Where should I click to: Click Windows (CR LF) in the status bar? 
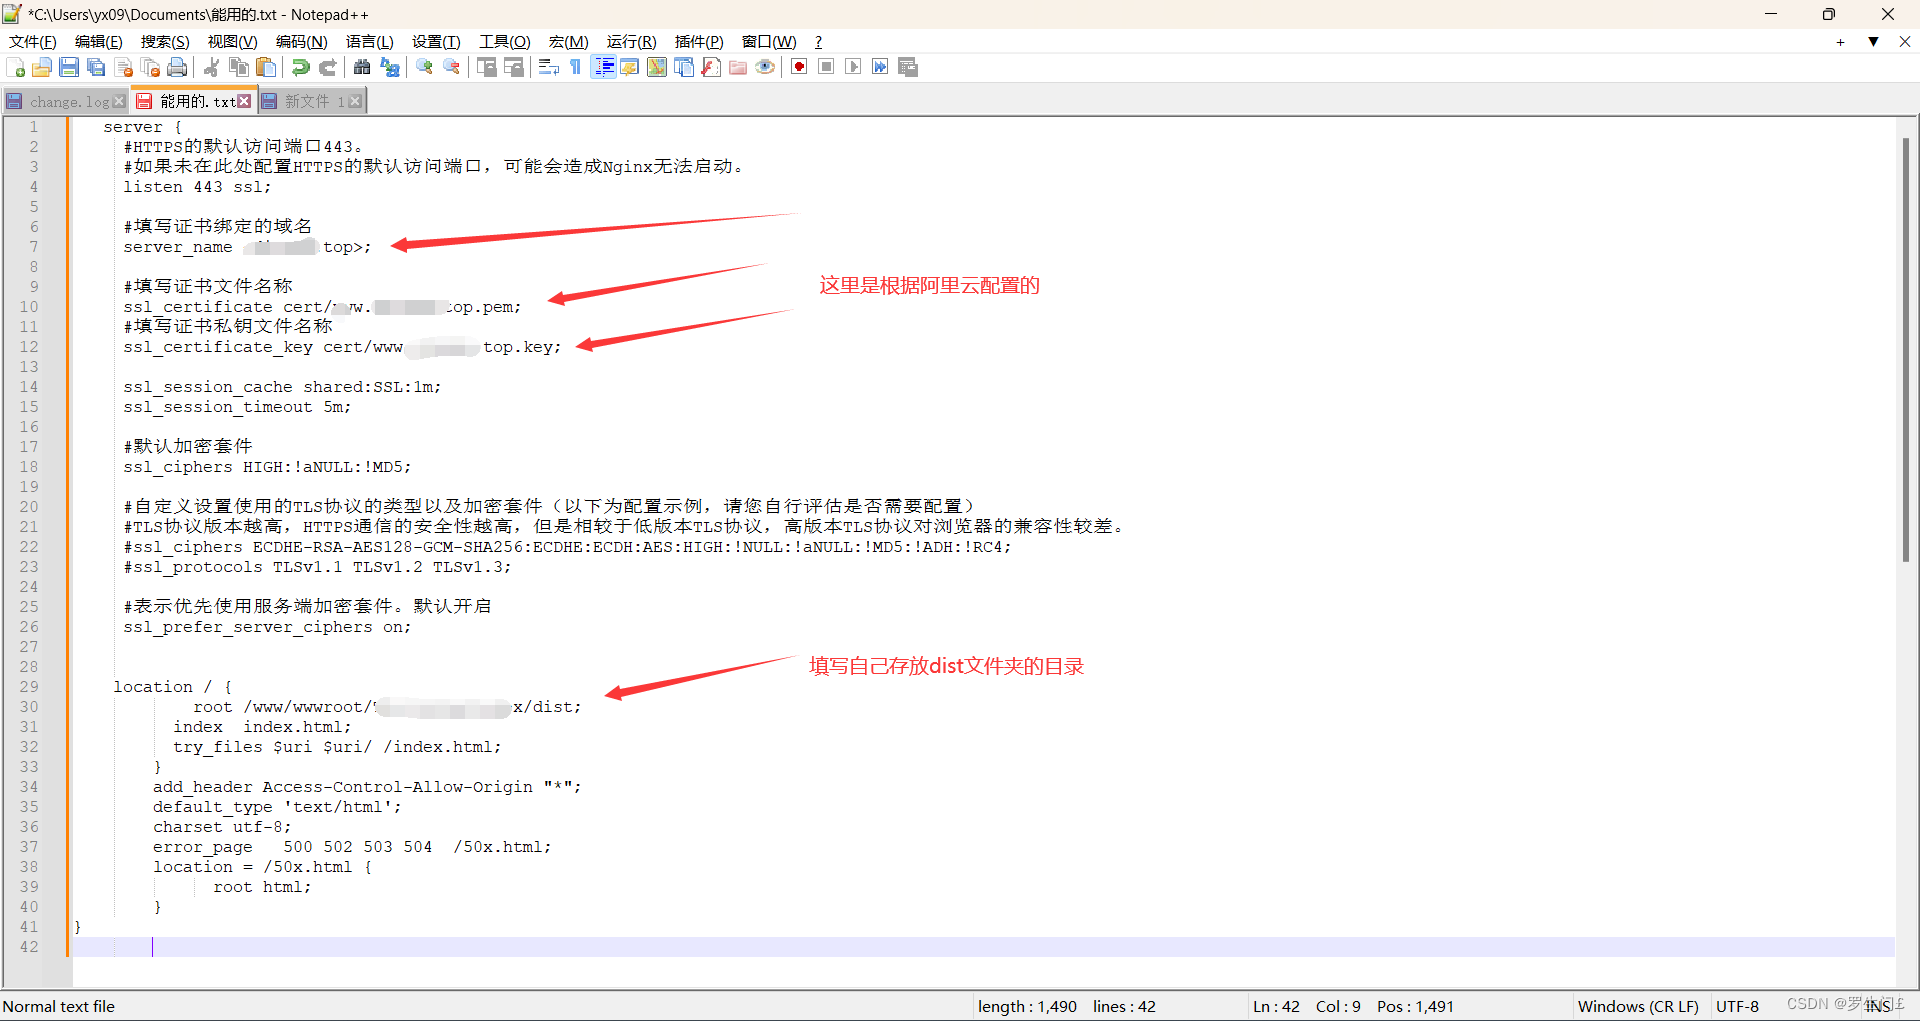[1638, 1006]
